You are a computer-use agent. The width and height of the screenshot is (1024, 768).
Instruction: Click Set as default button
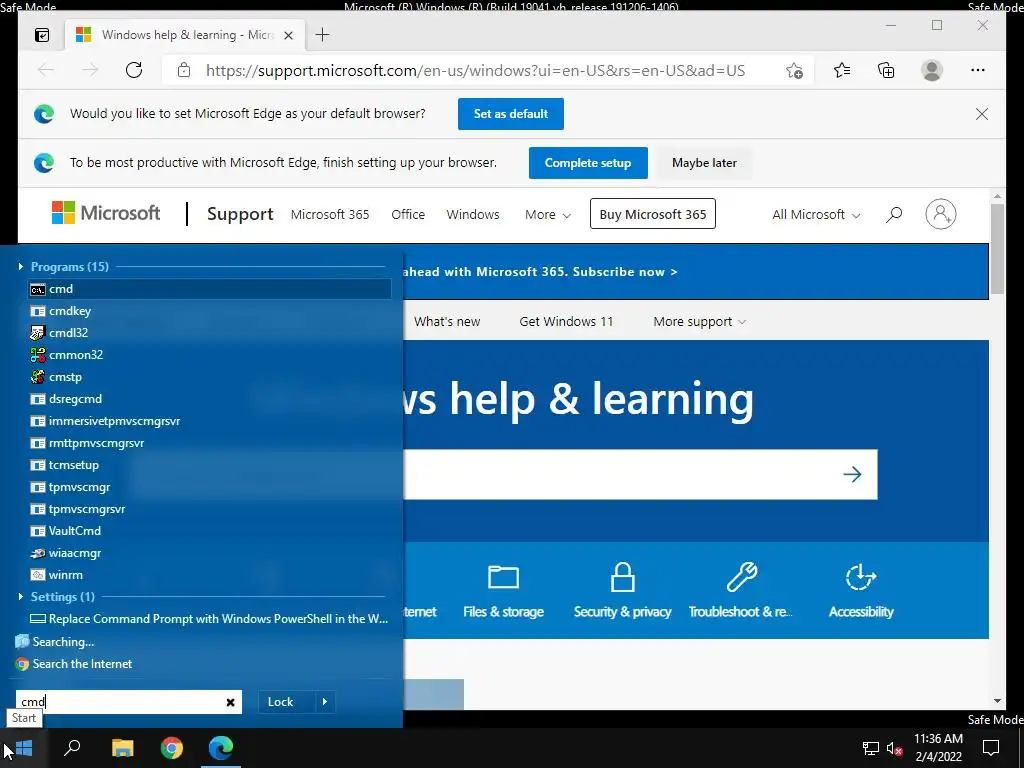(x=511, y=114)
